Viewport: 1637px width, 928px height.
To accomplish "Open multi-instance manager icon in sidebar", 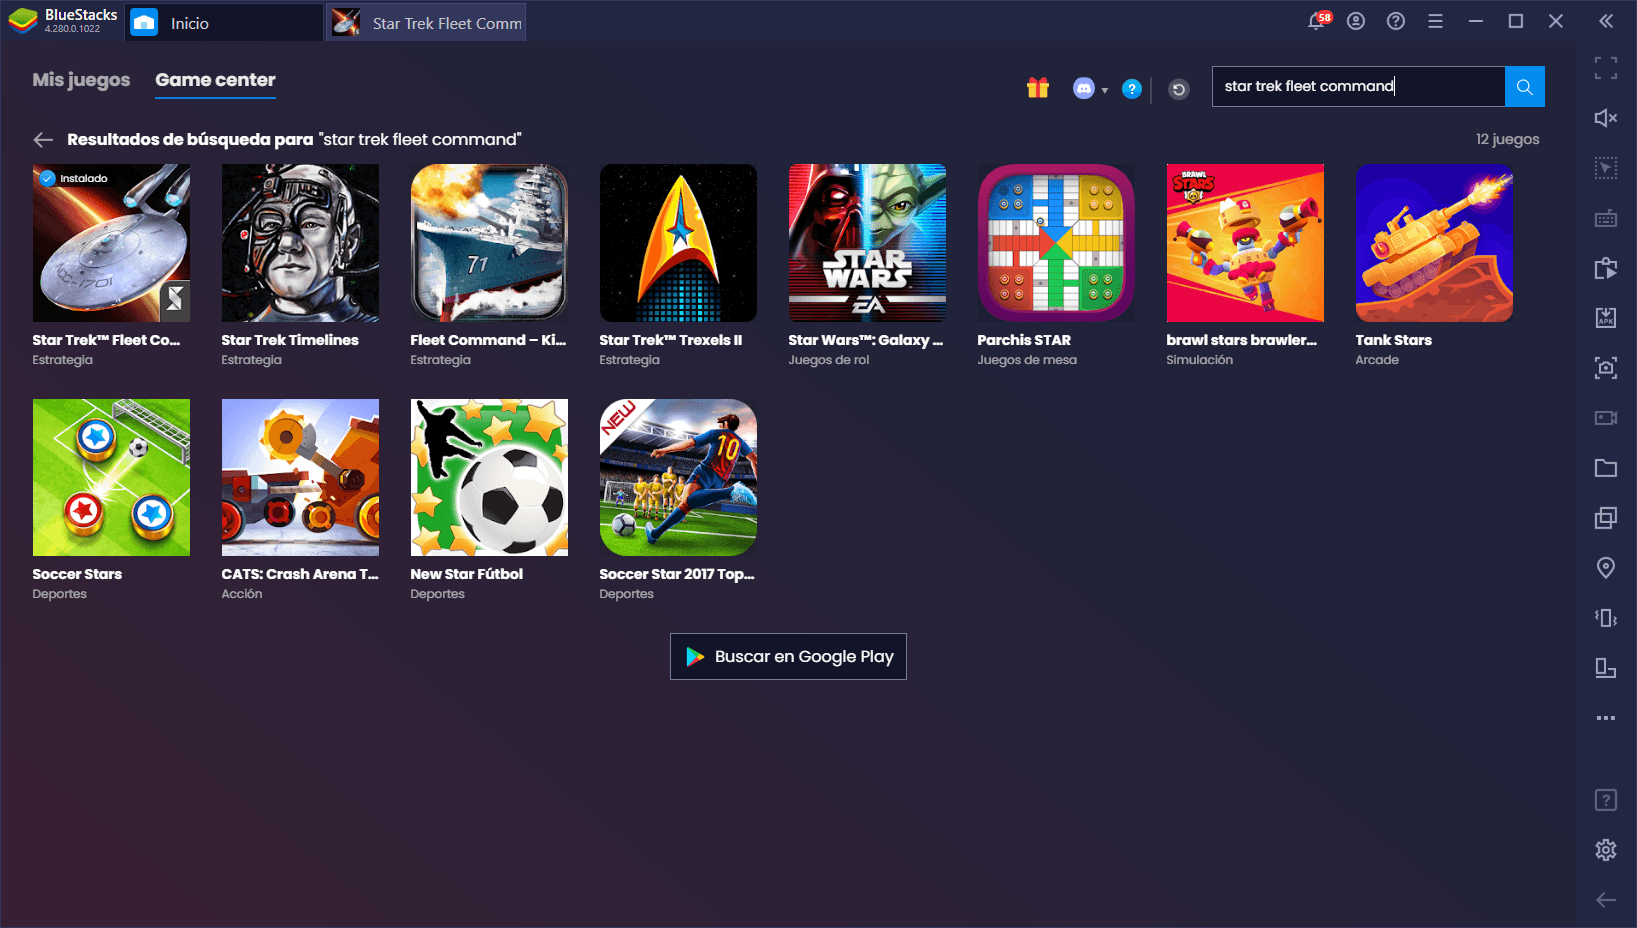I will (x=1606, y=518).
